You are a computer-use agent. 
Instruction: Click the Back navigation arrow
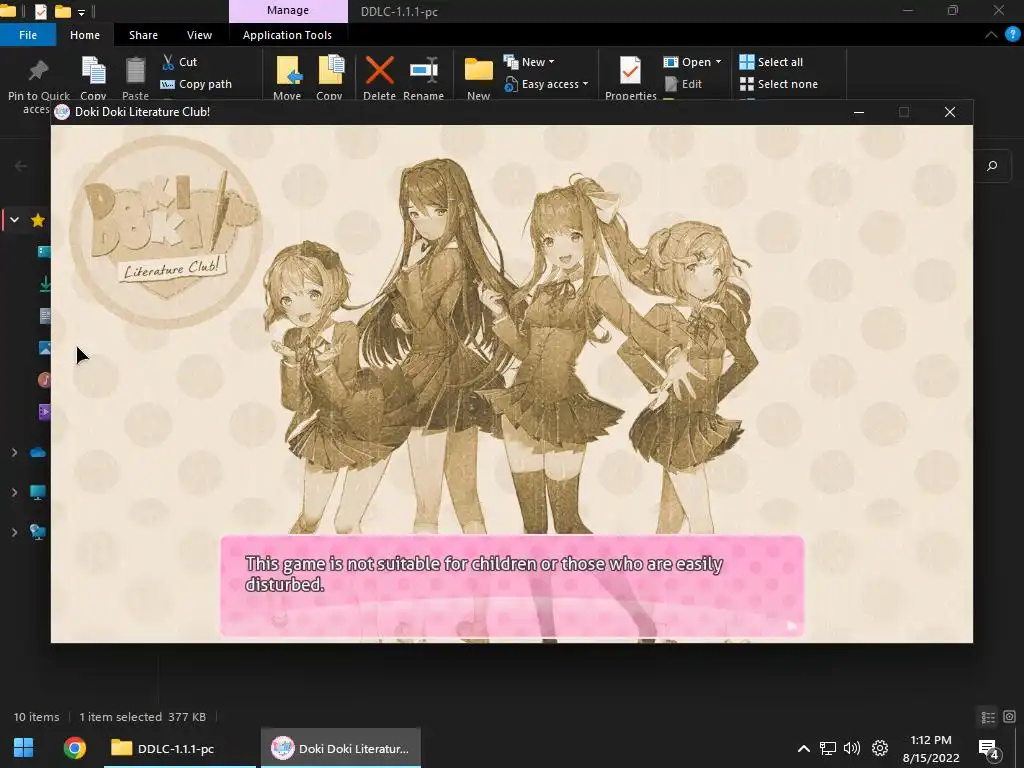point(21,166)
